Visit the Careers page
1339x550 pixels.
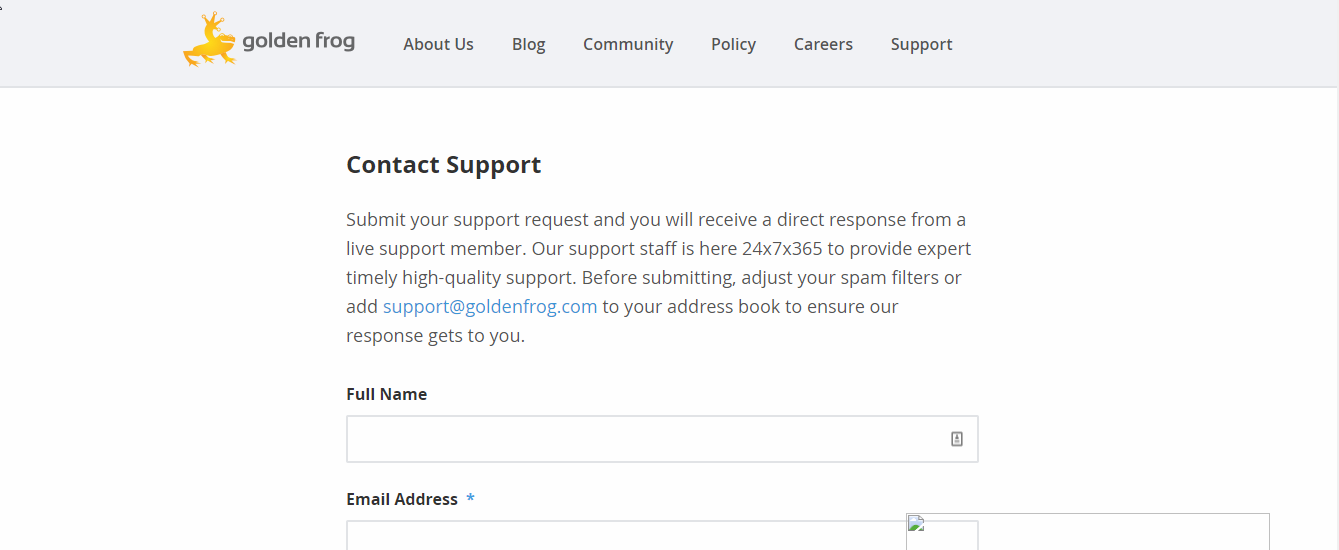[x=823, y=44]
